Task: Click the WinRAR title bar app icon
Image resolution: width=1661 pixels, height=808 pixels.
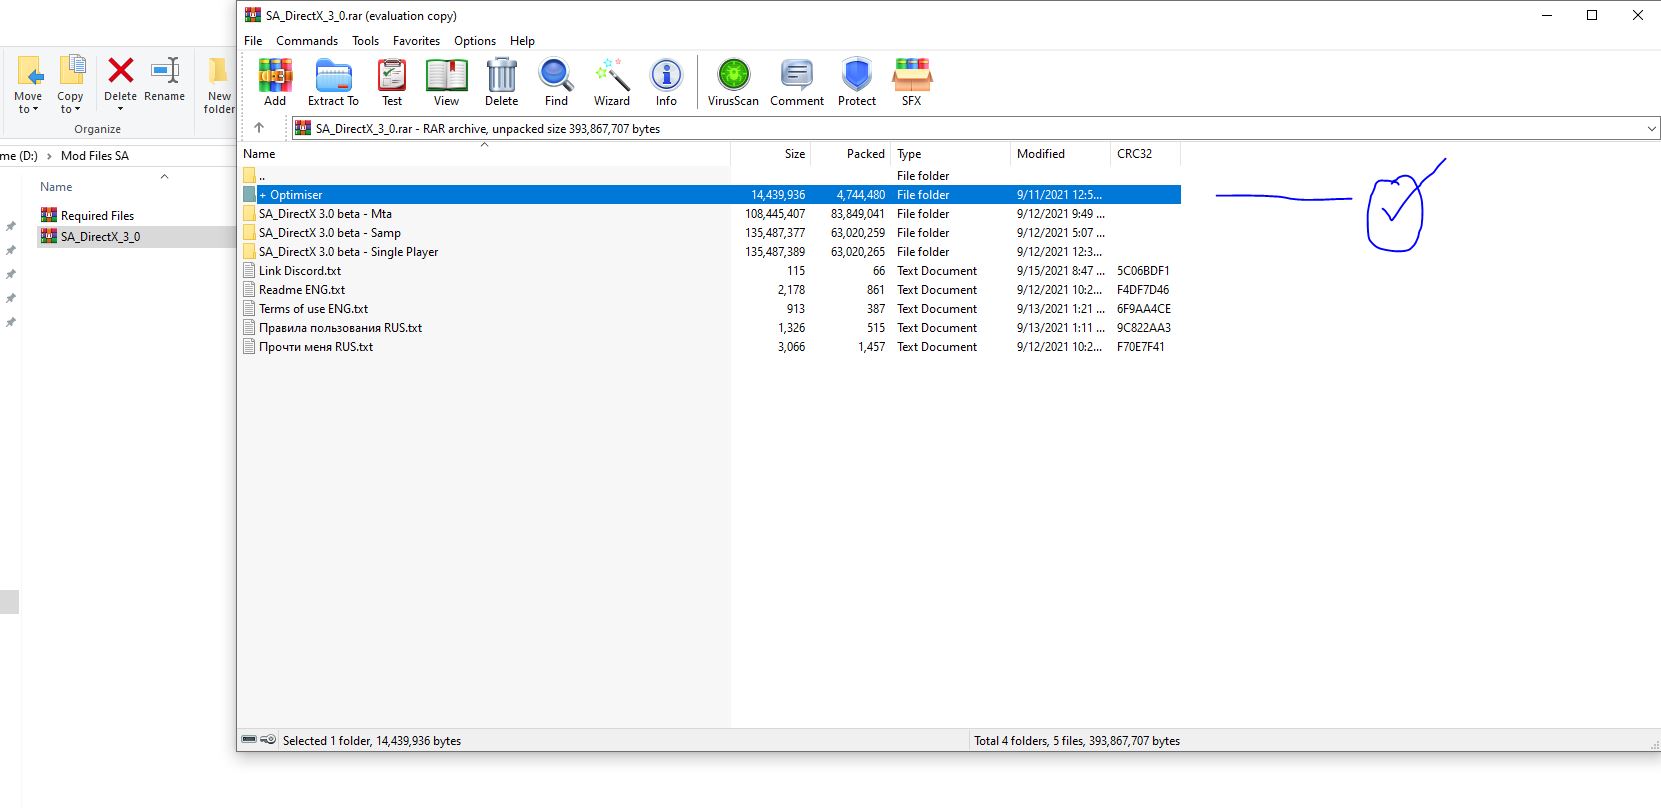Action: 253,15
